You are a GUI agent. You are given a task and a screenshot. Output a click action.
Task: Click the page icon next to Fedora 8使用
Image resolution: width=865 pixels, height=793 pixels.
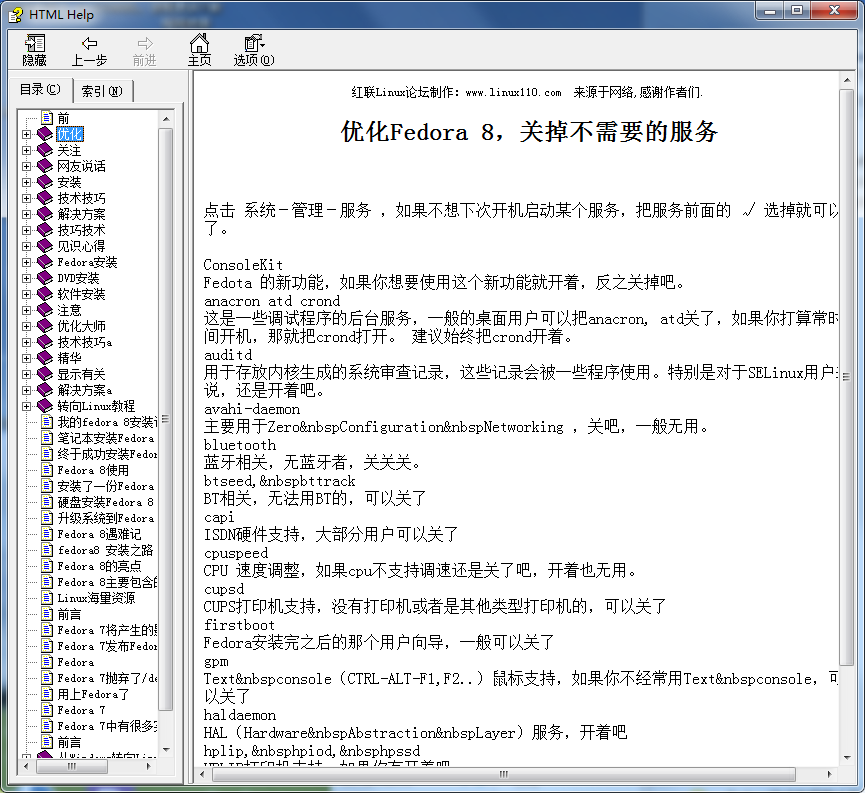coord(46,470)
